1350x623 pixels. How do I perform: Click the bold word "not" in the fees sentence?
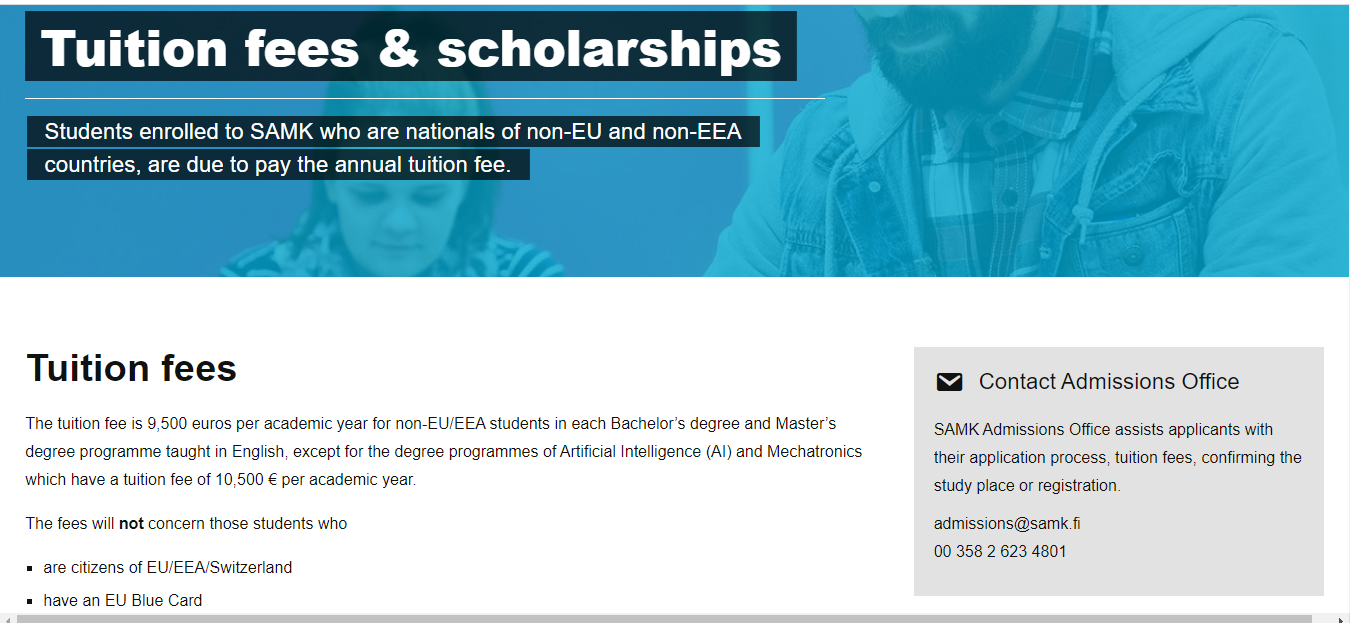click(x=131, y=523)
